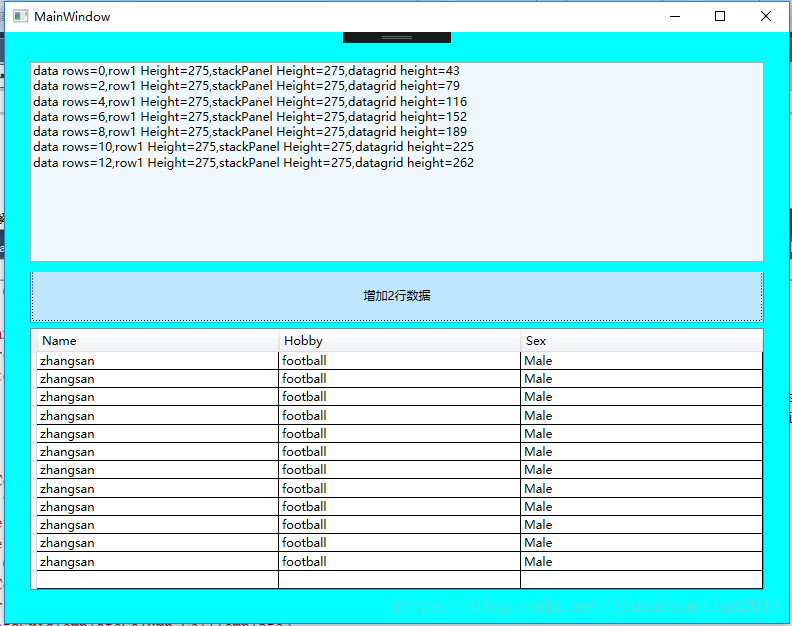The image size is (792, 626).
Task: Click log line 'data rows=4' with datagrid height=116
Action: click(250, 102)
